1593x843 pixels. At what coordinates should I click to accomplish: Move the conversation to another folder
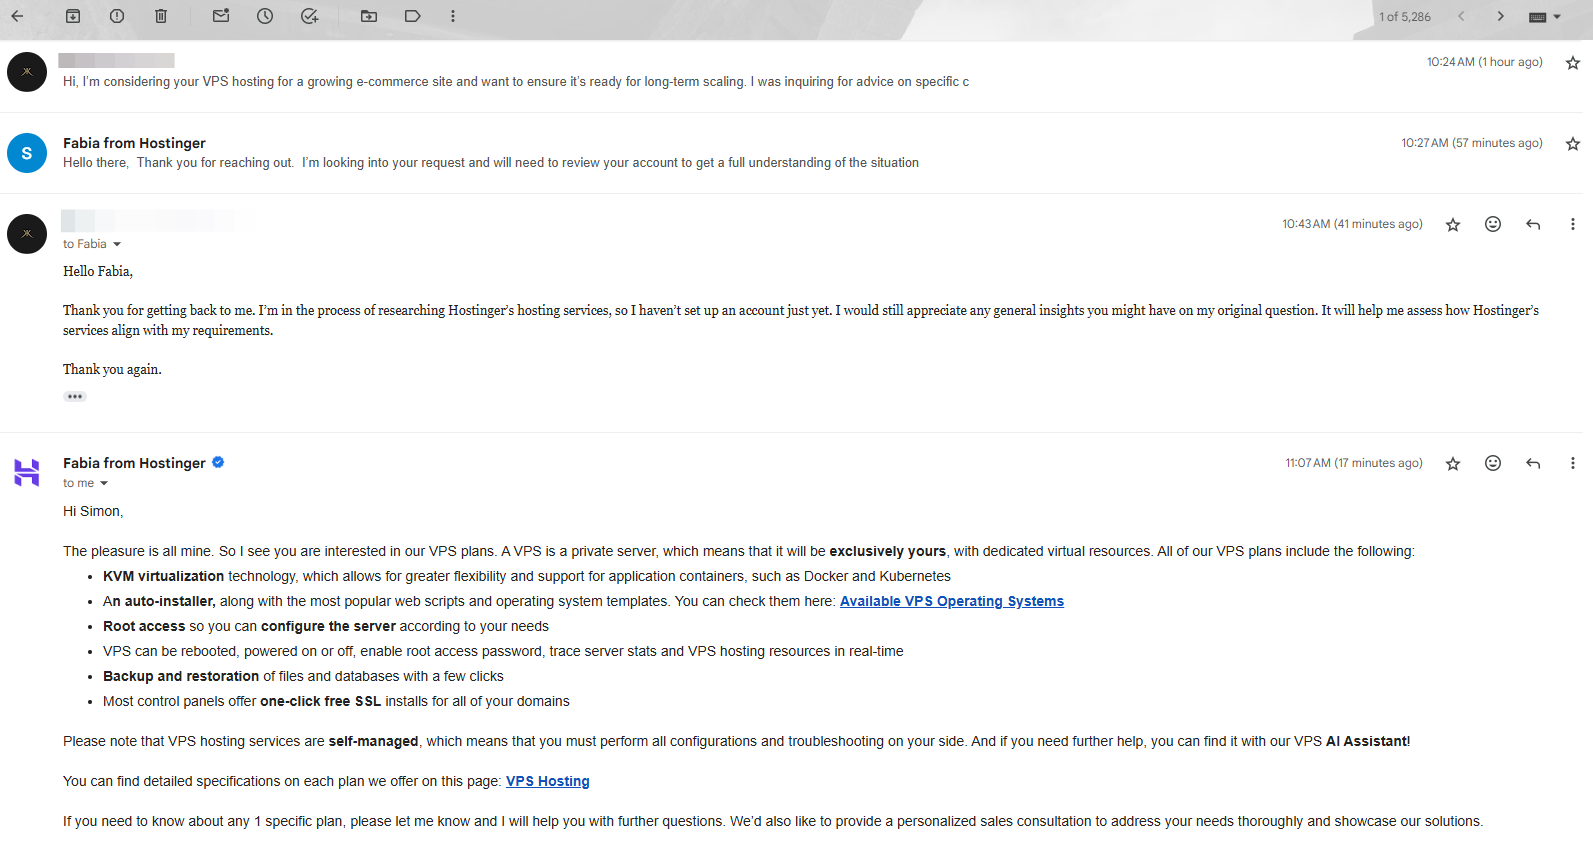(x=368, y=16)
